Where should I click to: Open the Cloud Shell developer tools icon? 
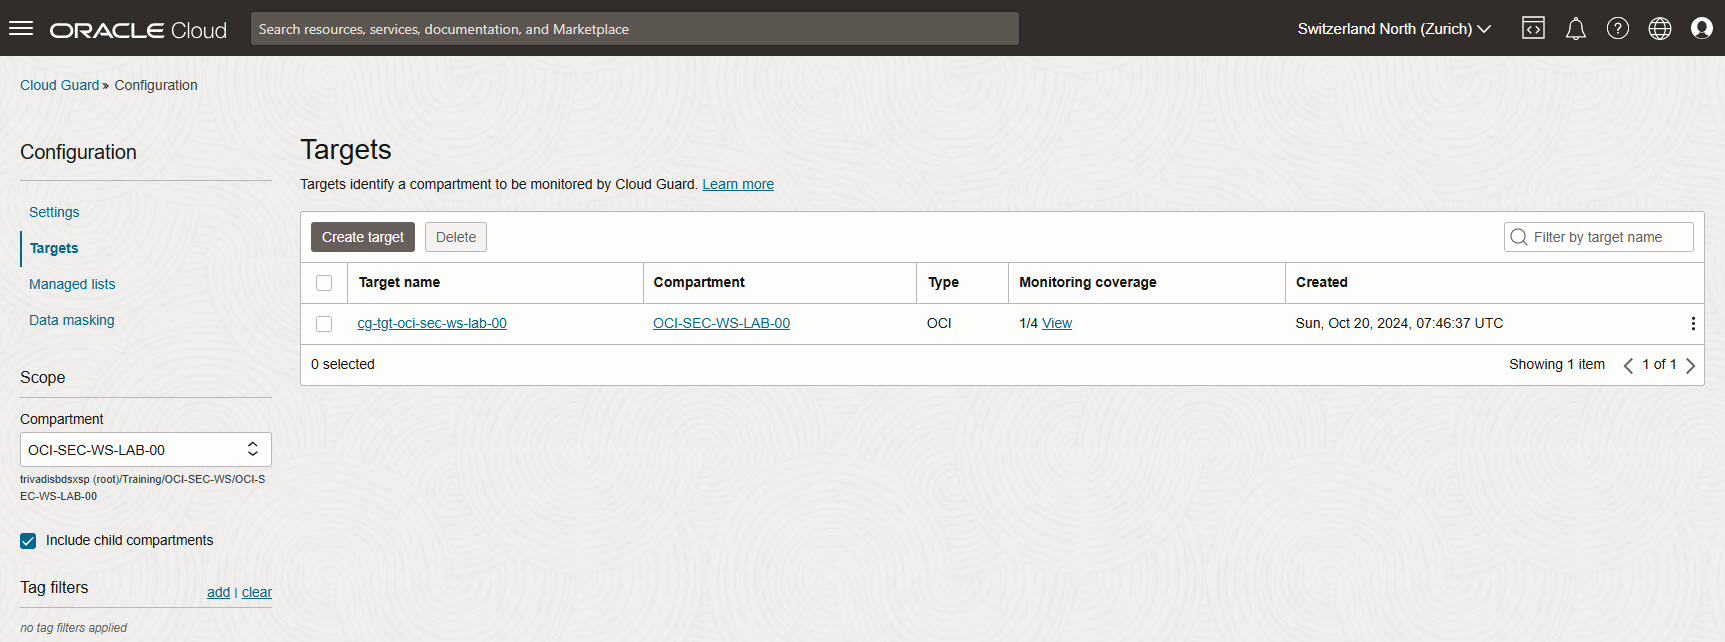coord(1533,28)
